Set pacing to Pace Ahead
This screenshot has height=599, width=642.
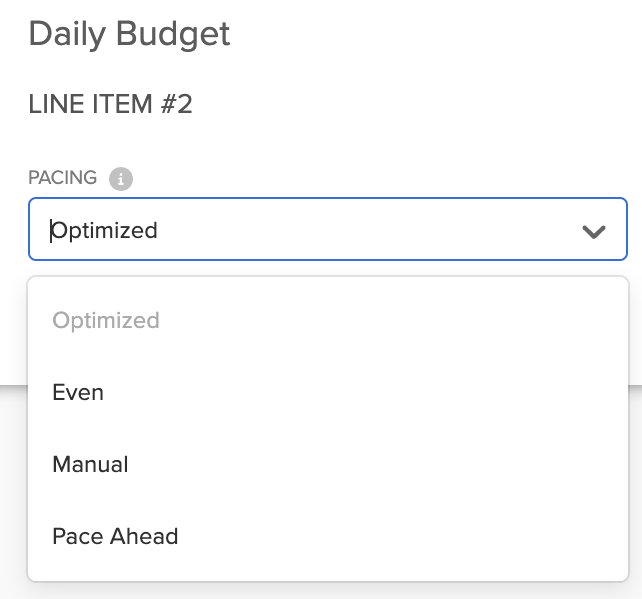click(115, 536)
